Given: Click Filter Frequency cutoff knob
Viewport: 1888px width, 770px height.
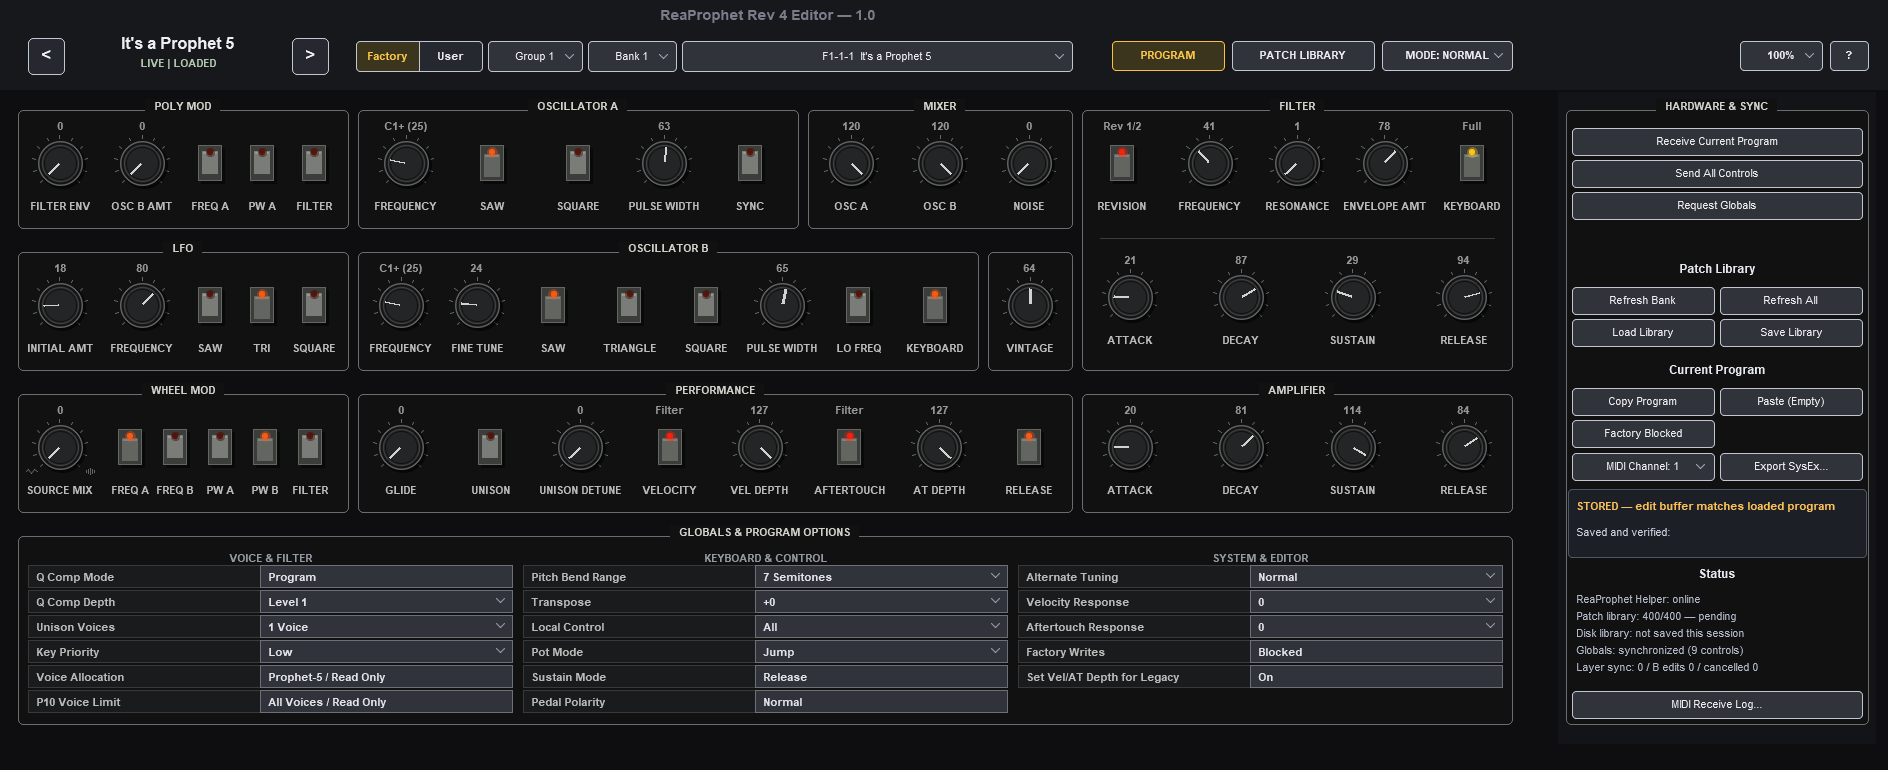Looking at the screenshot, I should point(1209,164).
